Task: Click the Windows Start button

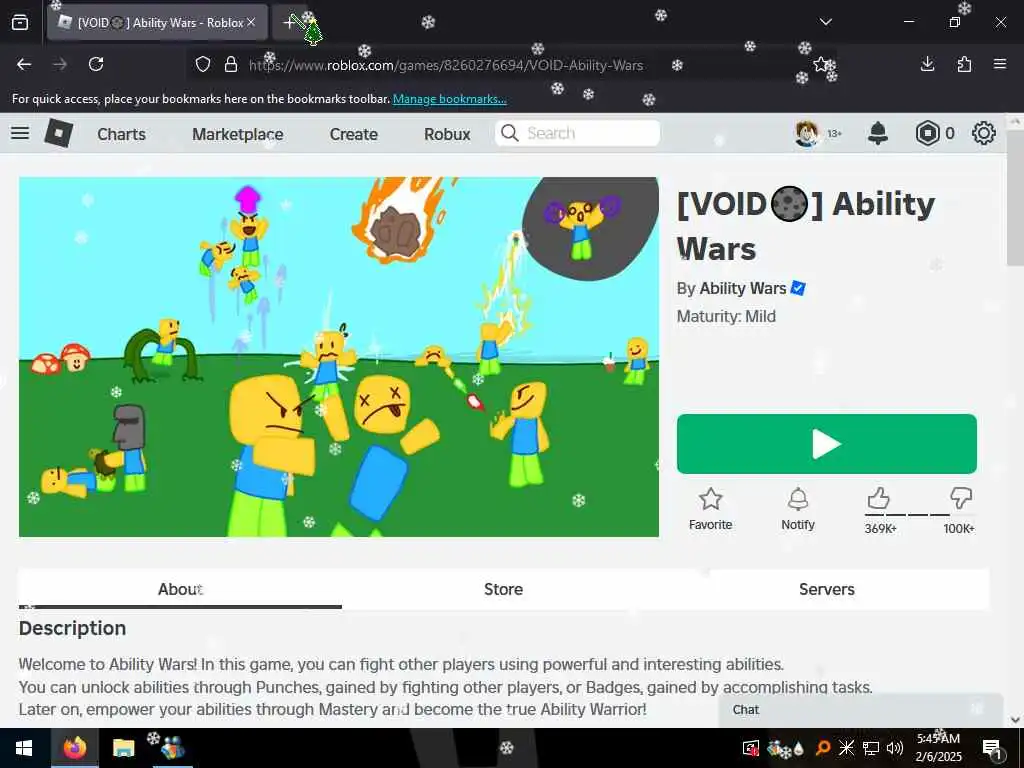Action: pos(25,748)
